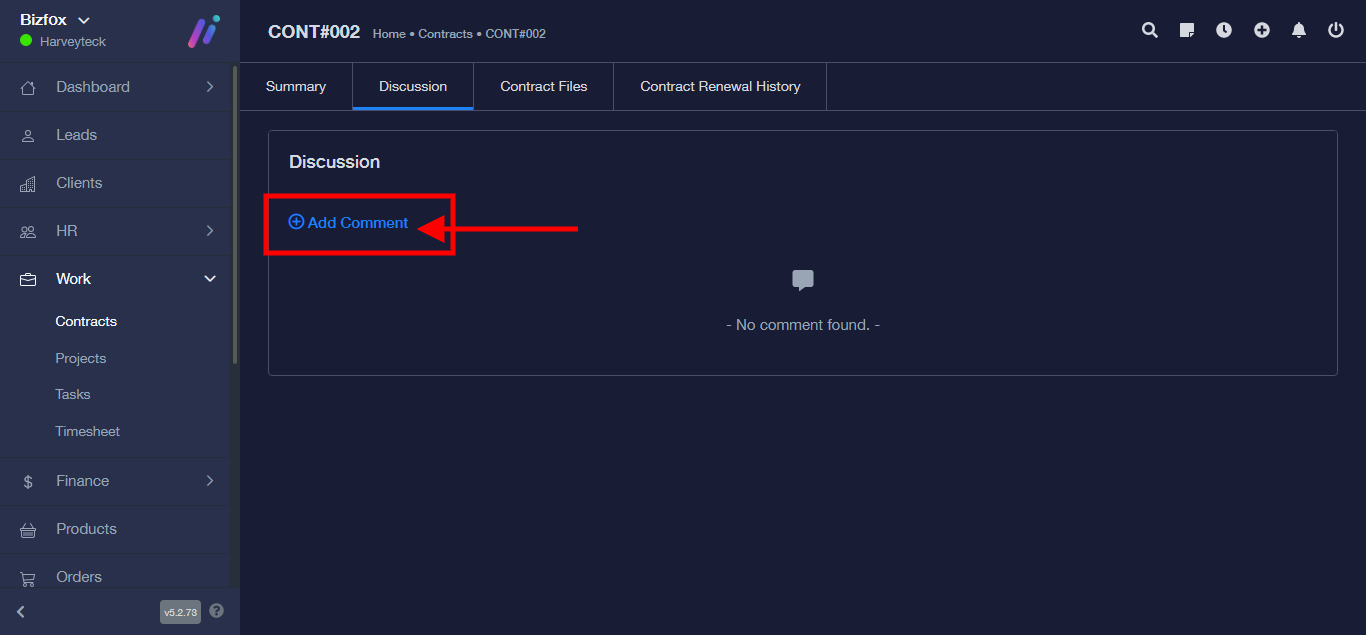The height and width of the screenshot is (635, 1366).
Task: Switch to the Summary tab
Action: coord(296,87)
